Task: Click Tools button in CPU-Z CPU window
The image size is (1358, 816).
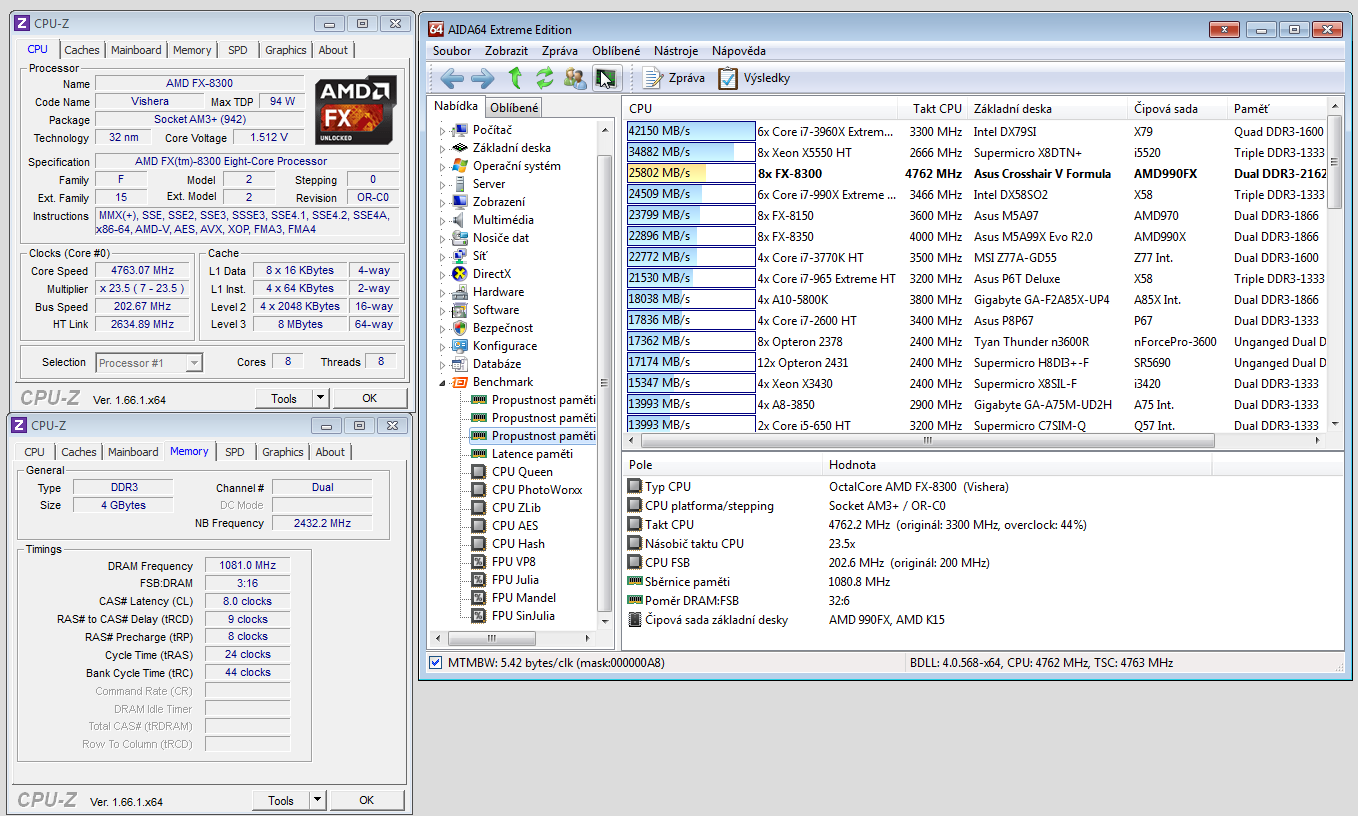Action: pos(284,398)
